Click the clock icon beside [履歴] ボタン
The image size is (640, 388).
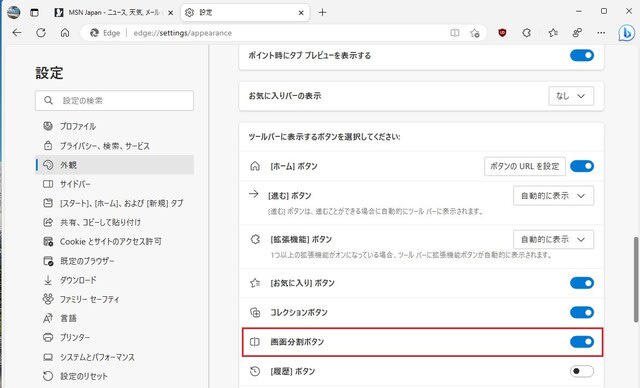(255, 371)
